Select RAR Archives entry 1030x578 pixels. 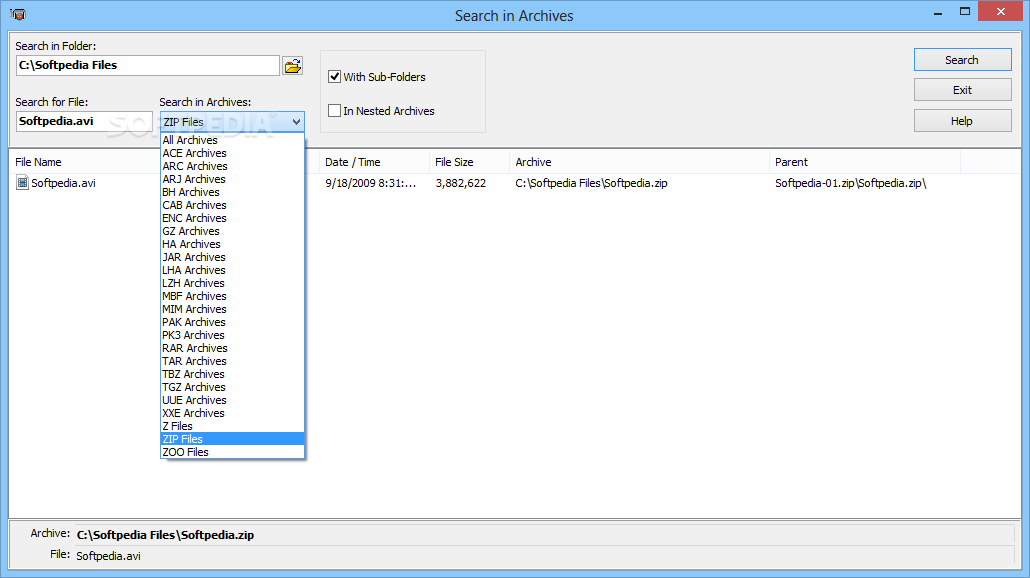[x=233, y=348]
